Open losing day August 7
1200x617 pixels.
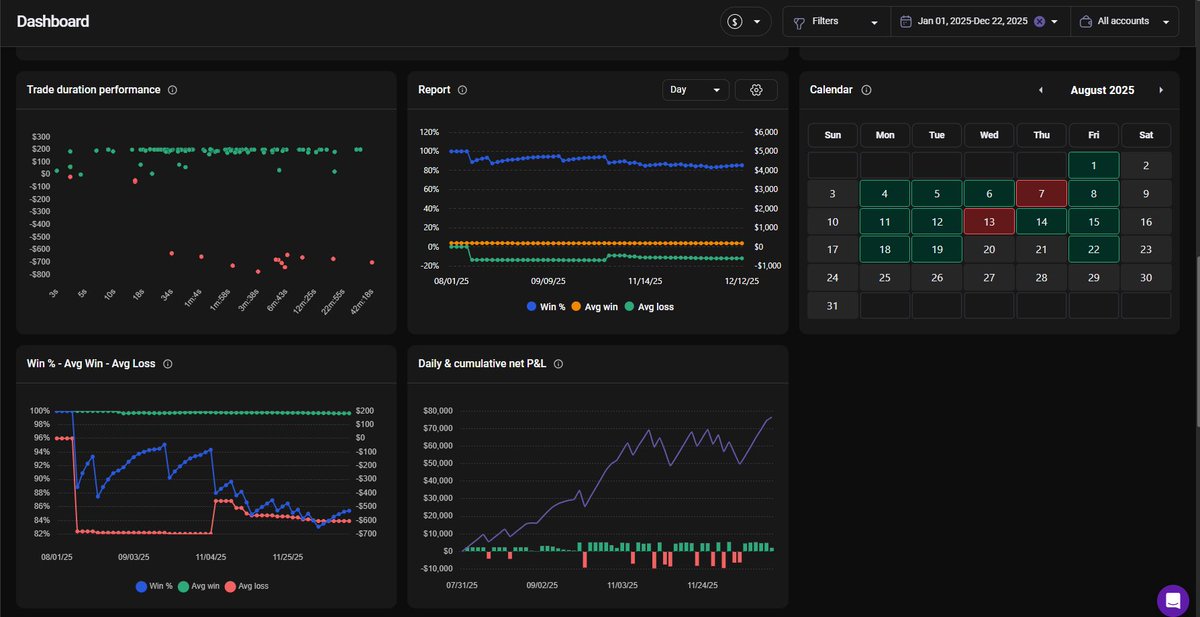pos(1041,194)
